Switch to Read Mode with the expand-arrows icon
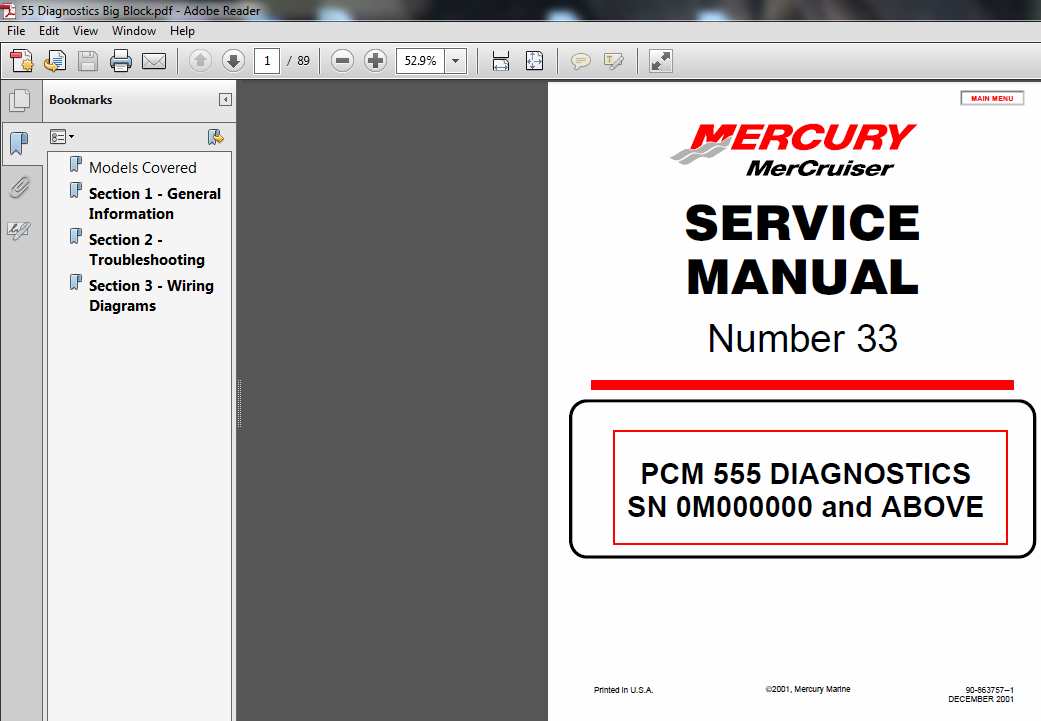 point(661,61)
